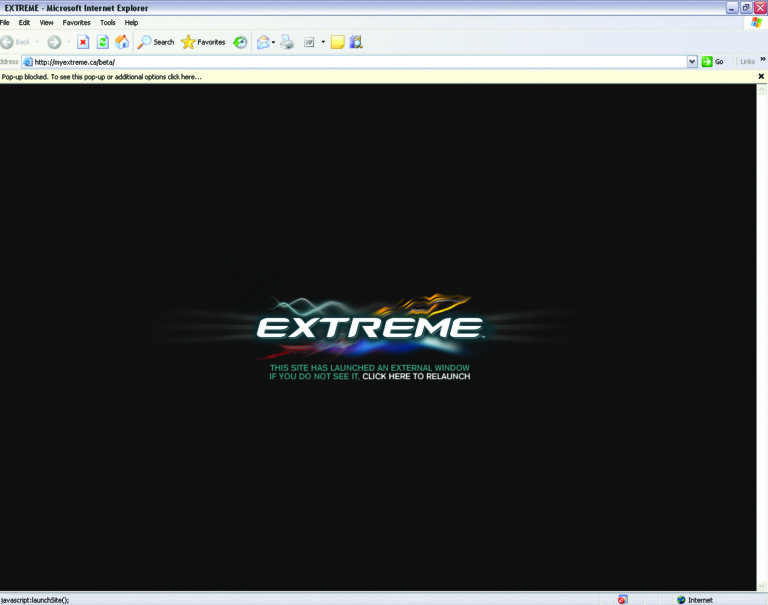Screen dimensions: 768x605
Task: Click the Research books icon
Action: [357, 42]
